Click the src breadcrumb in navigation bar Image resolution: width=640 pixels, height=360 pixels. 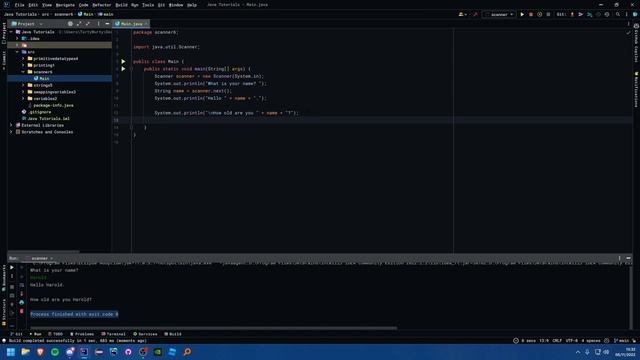click(x=45, y=14)
